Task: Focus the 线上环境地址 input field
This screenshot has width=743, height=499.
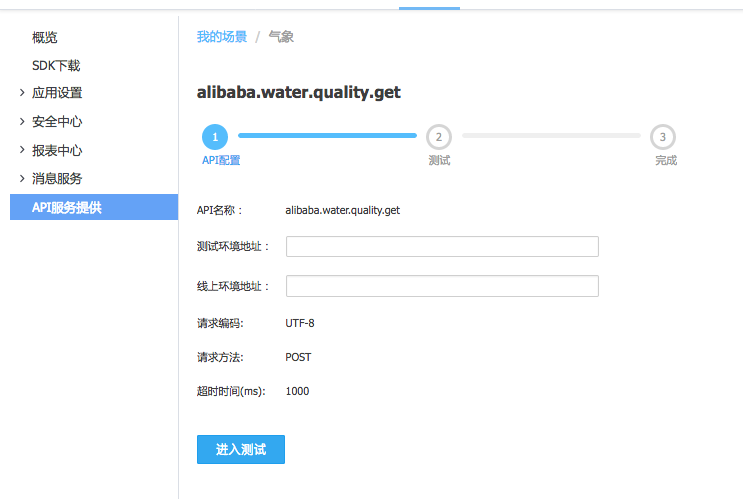Action: tap(442, 286)
